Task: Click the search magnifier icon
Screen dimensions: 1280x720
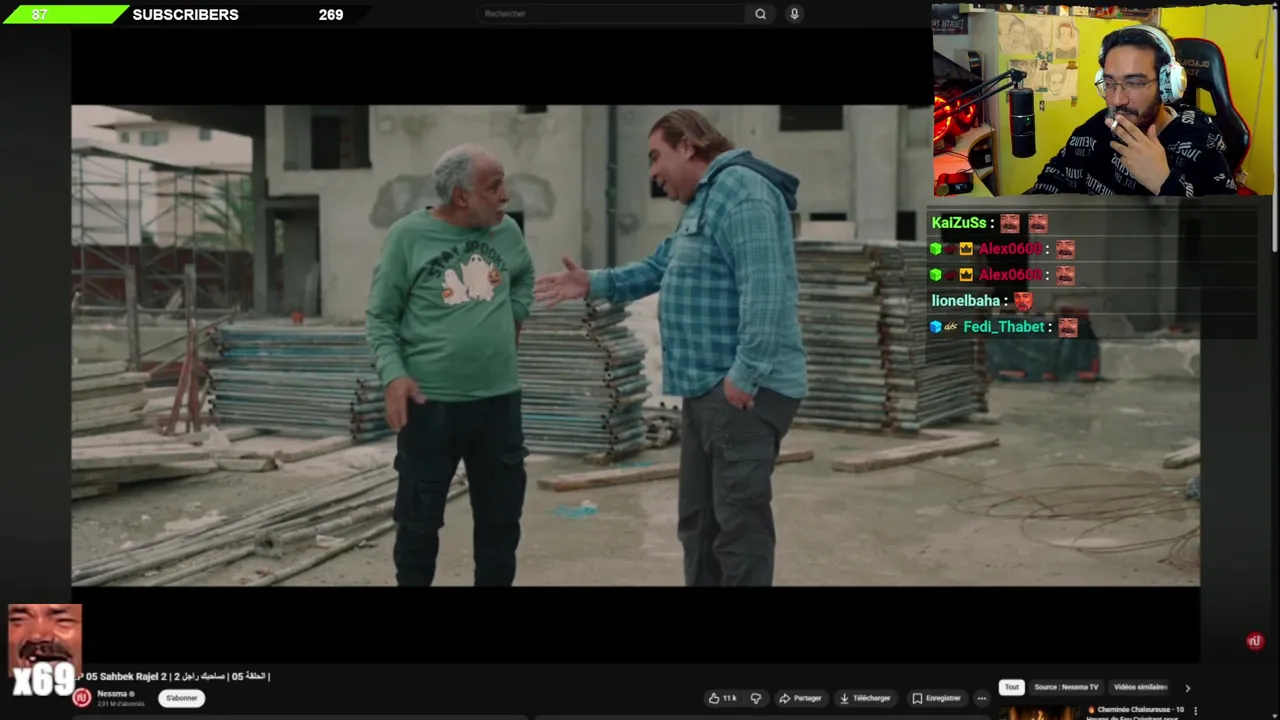Action: (x=760, y=14)
